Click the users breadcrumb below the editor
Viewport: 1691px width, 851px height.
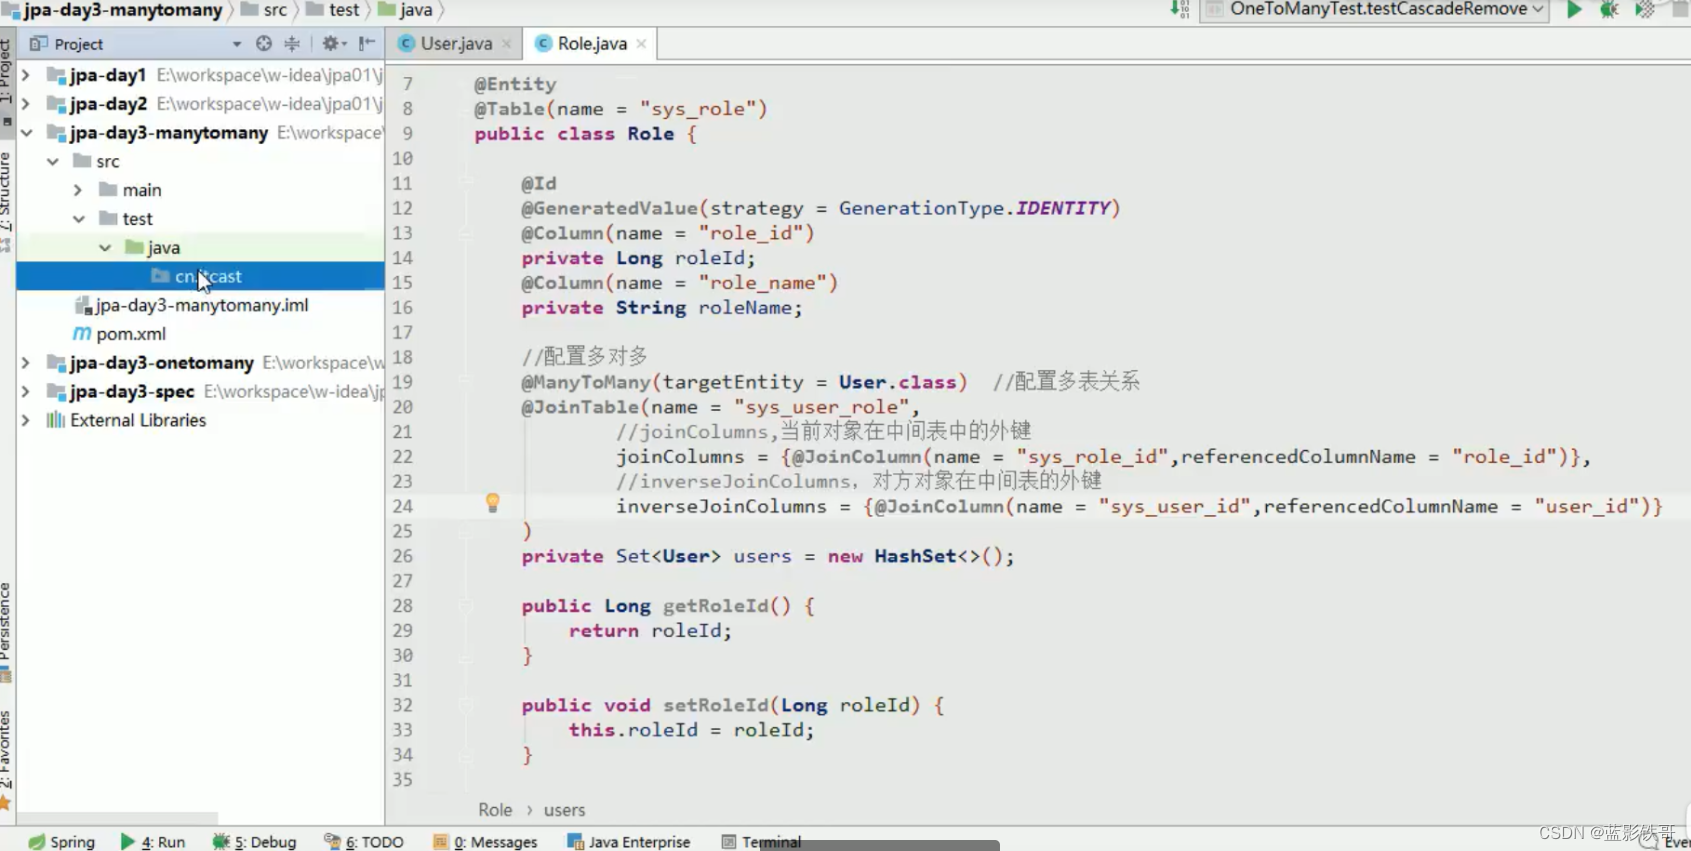564,810
